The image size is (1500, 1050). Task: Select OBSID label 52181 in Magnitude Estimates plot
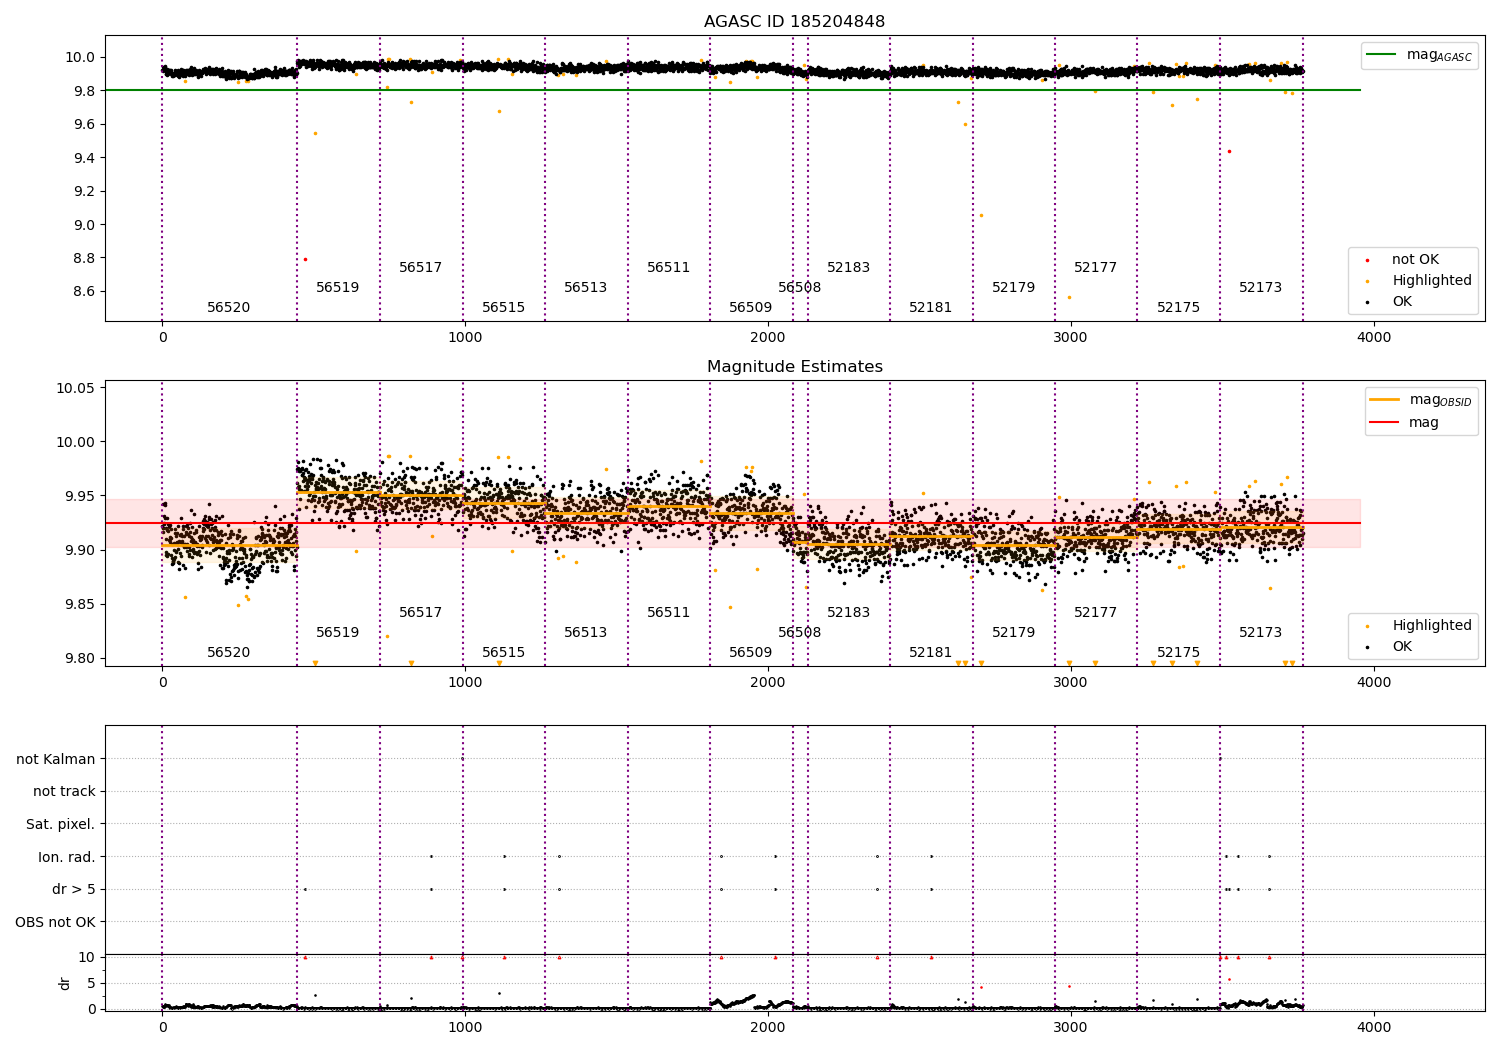coord(931,653)
